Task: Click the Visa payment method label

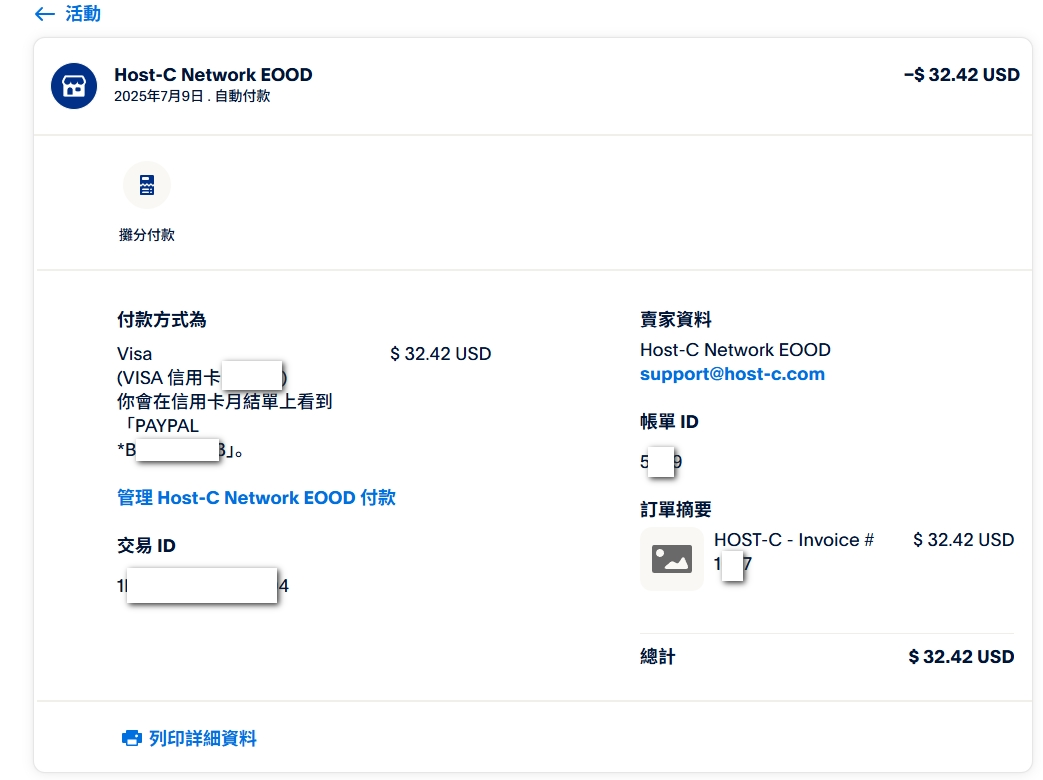Action: (134, 354)
